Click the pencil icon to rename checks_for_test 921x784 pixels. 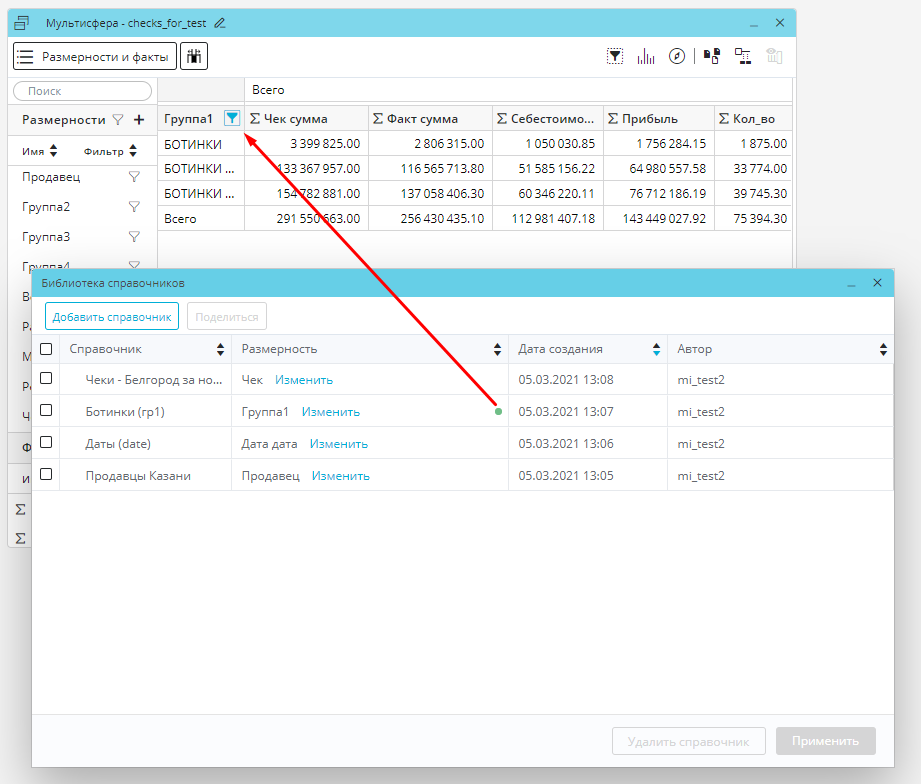pyautogui.click(x=220, y=23)
